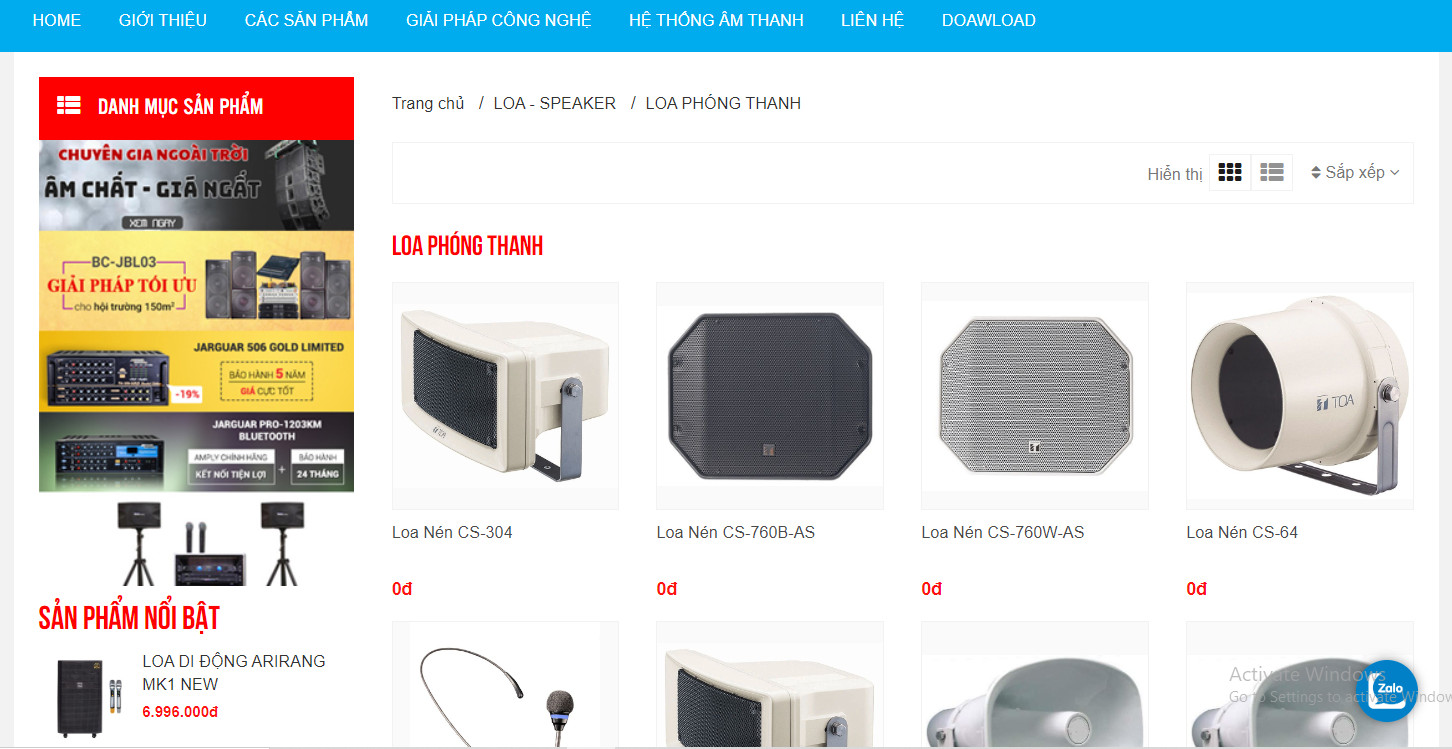The height and width of the screenshot is (749, 1452).
Task: Click the Loa Nén CS-64 speaker image
Action: pyautogui.click(x=1300, y=396)
